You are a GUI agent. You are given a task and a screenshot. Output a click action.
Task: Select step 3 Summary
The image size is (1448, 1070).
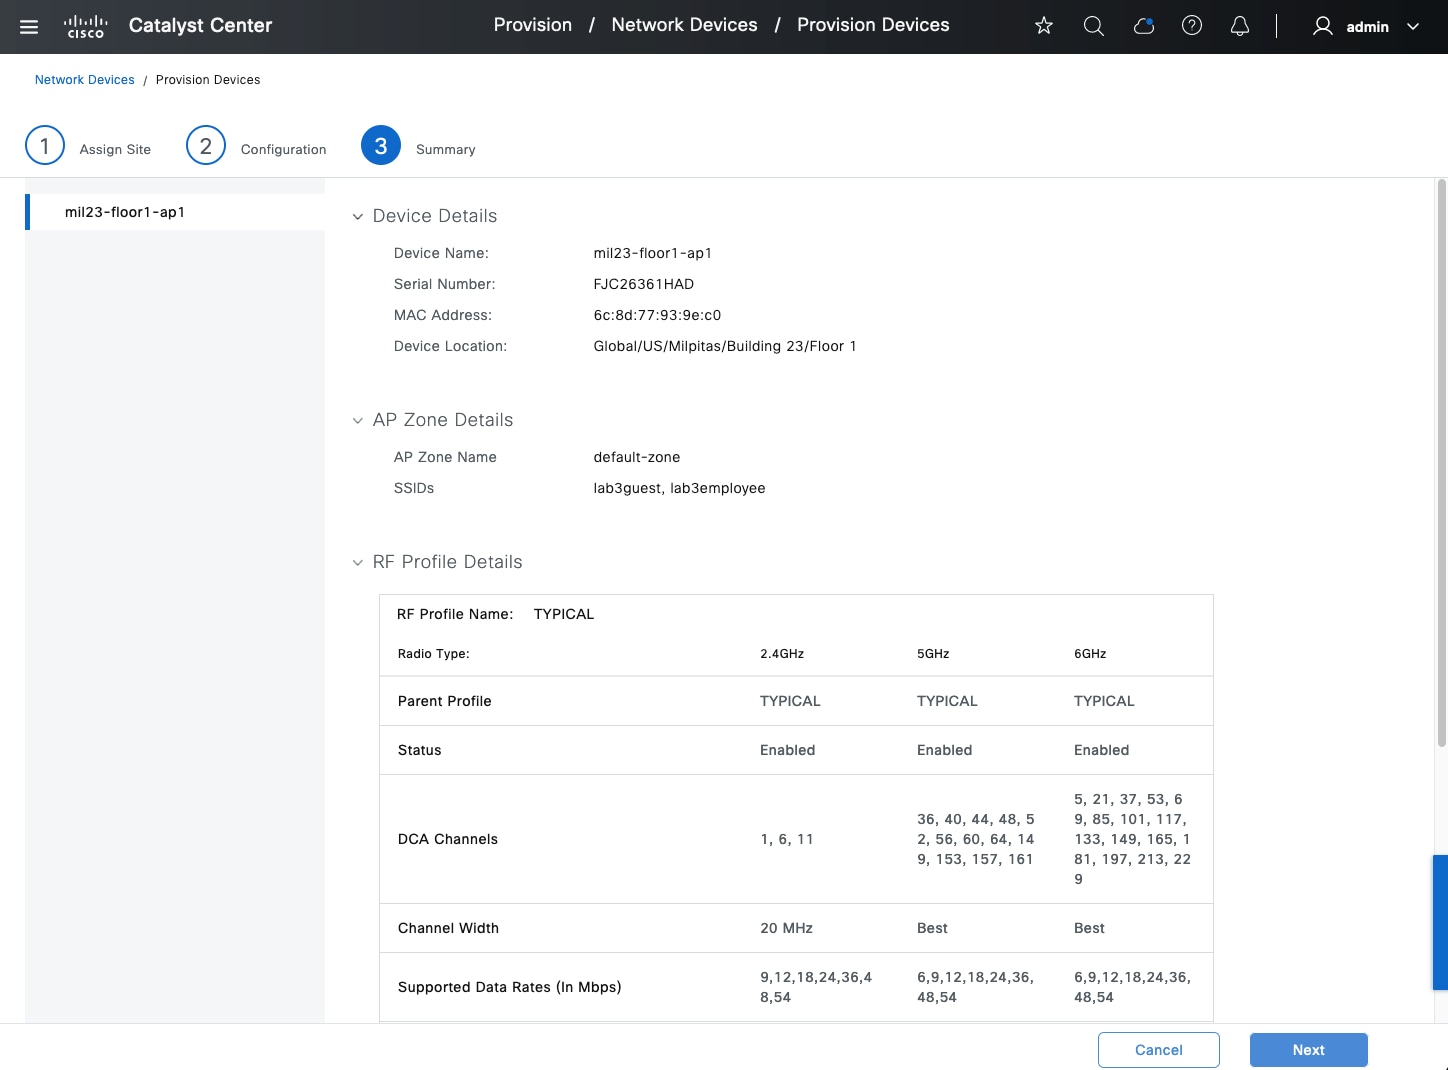(381, 146)
